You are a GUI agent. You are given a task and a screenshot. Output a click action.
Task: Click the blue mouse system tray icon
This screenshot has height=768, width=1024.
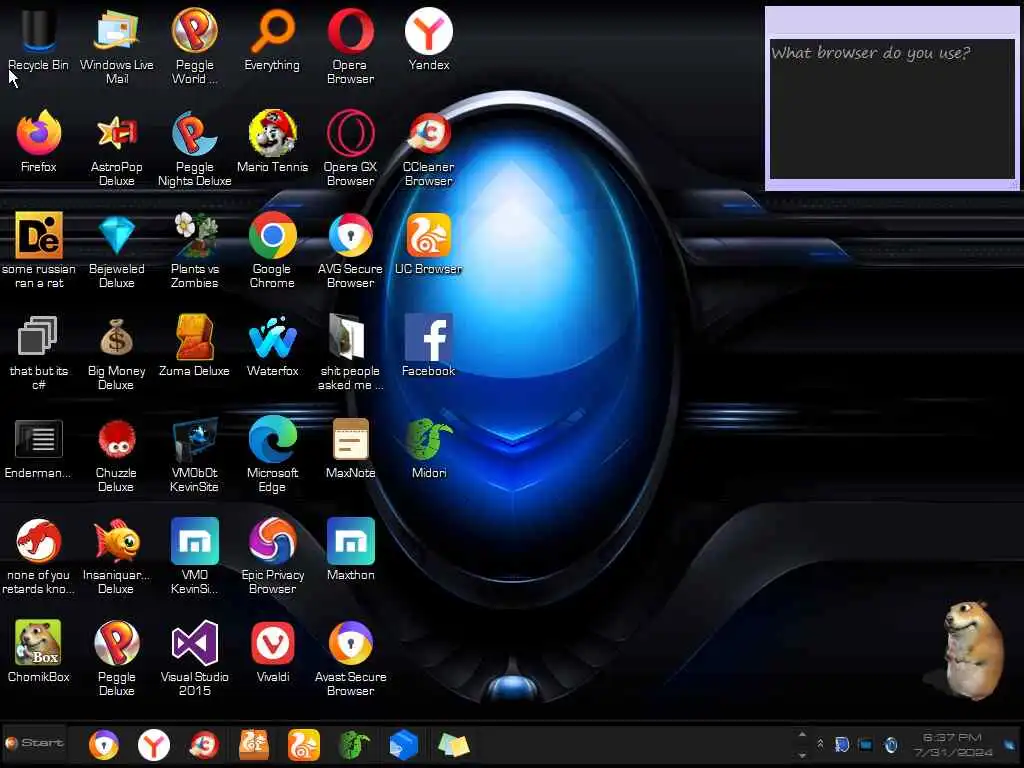(891, 744)
